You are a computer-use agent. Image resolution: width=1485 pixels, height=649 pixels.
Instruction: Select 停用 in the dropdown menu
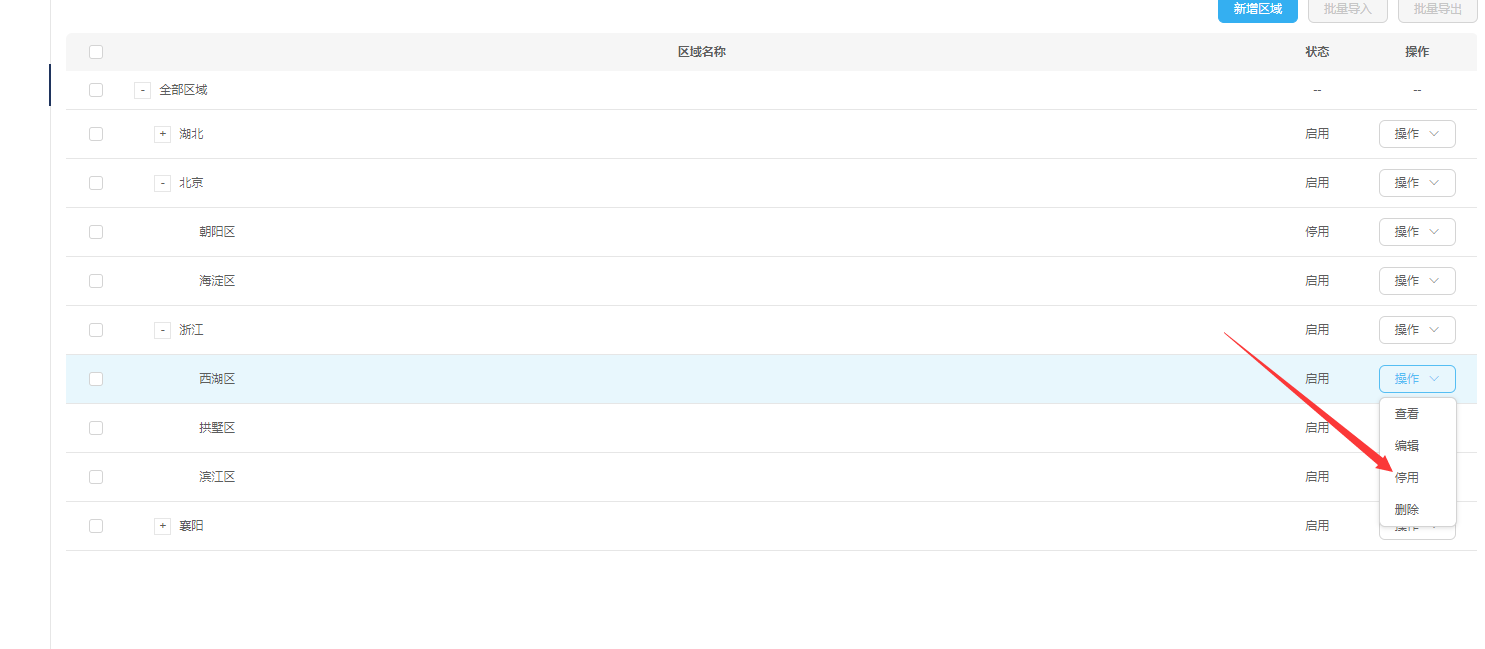click(x=1407, y=478)
